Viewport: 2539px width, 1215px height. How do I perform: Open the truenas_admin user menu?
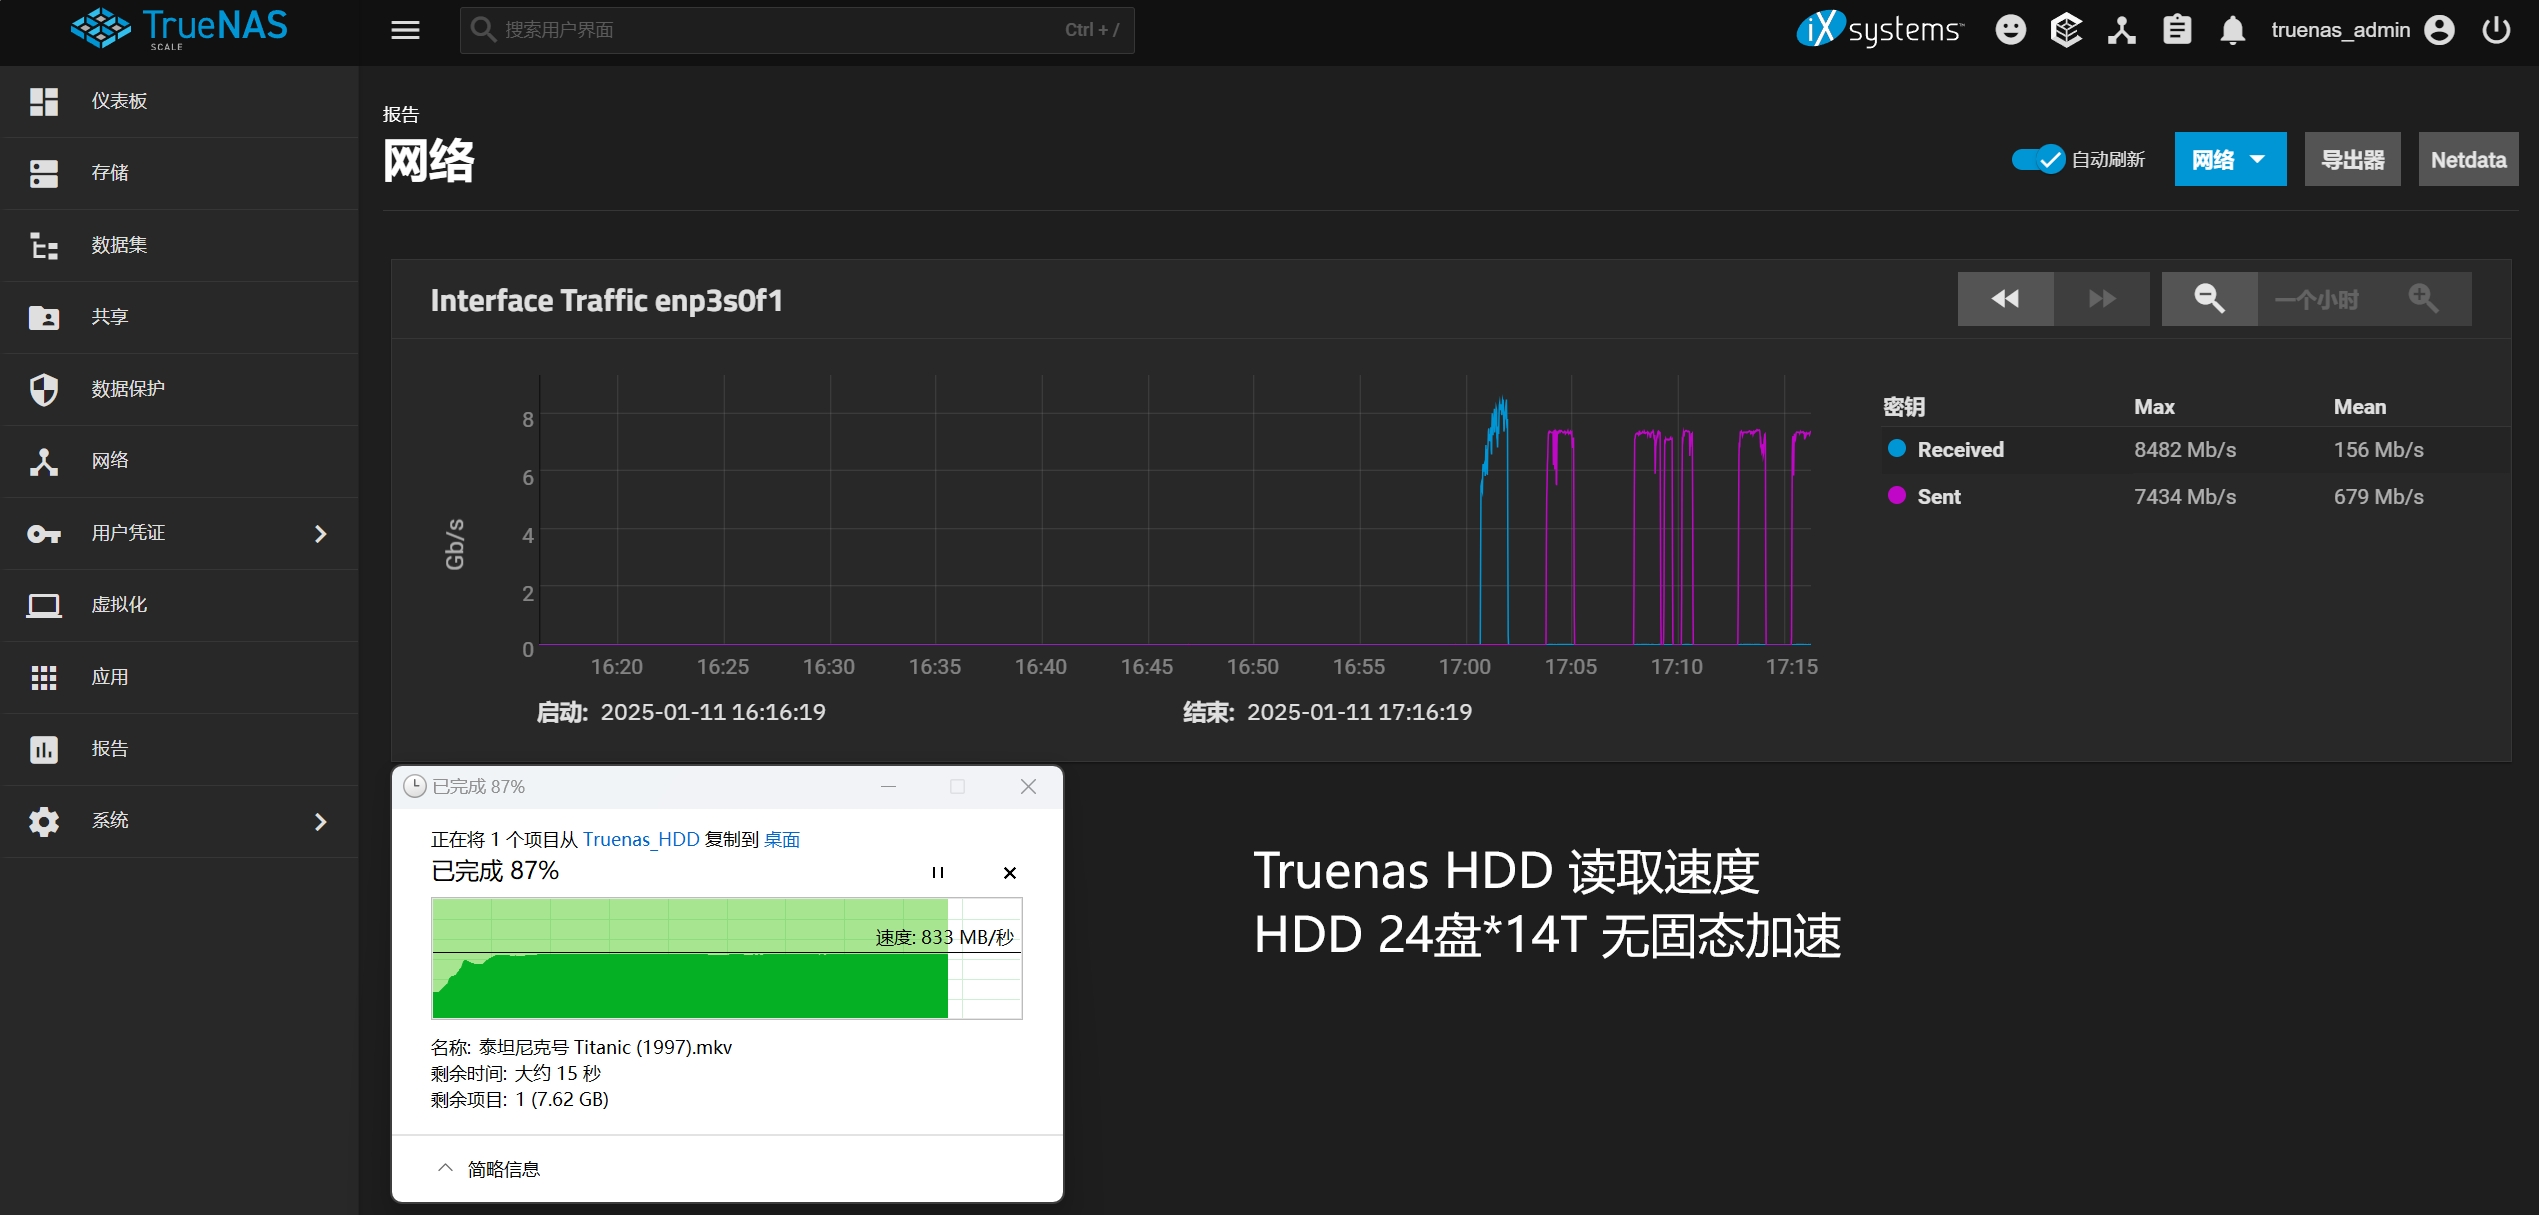pos(2362,30)
